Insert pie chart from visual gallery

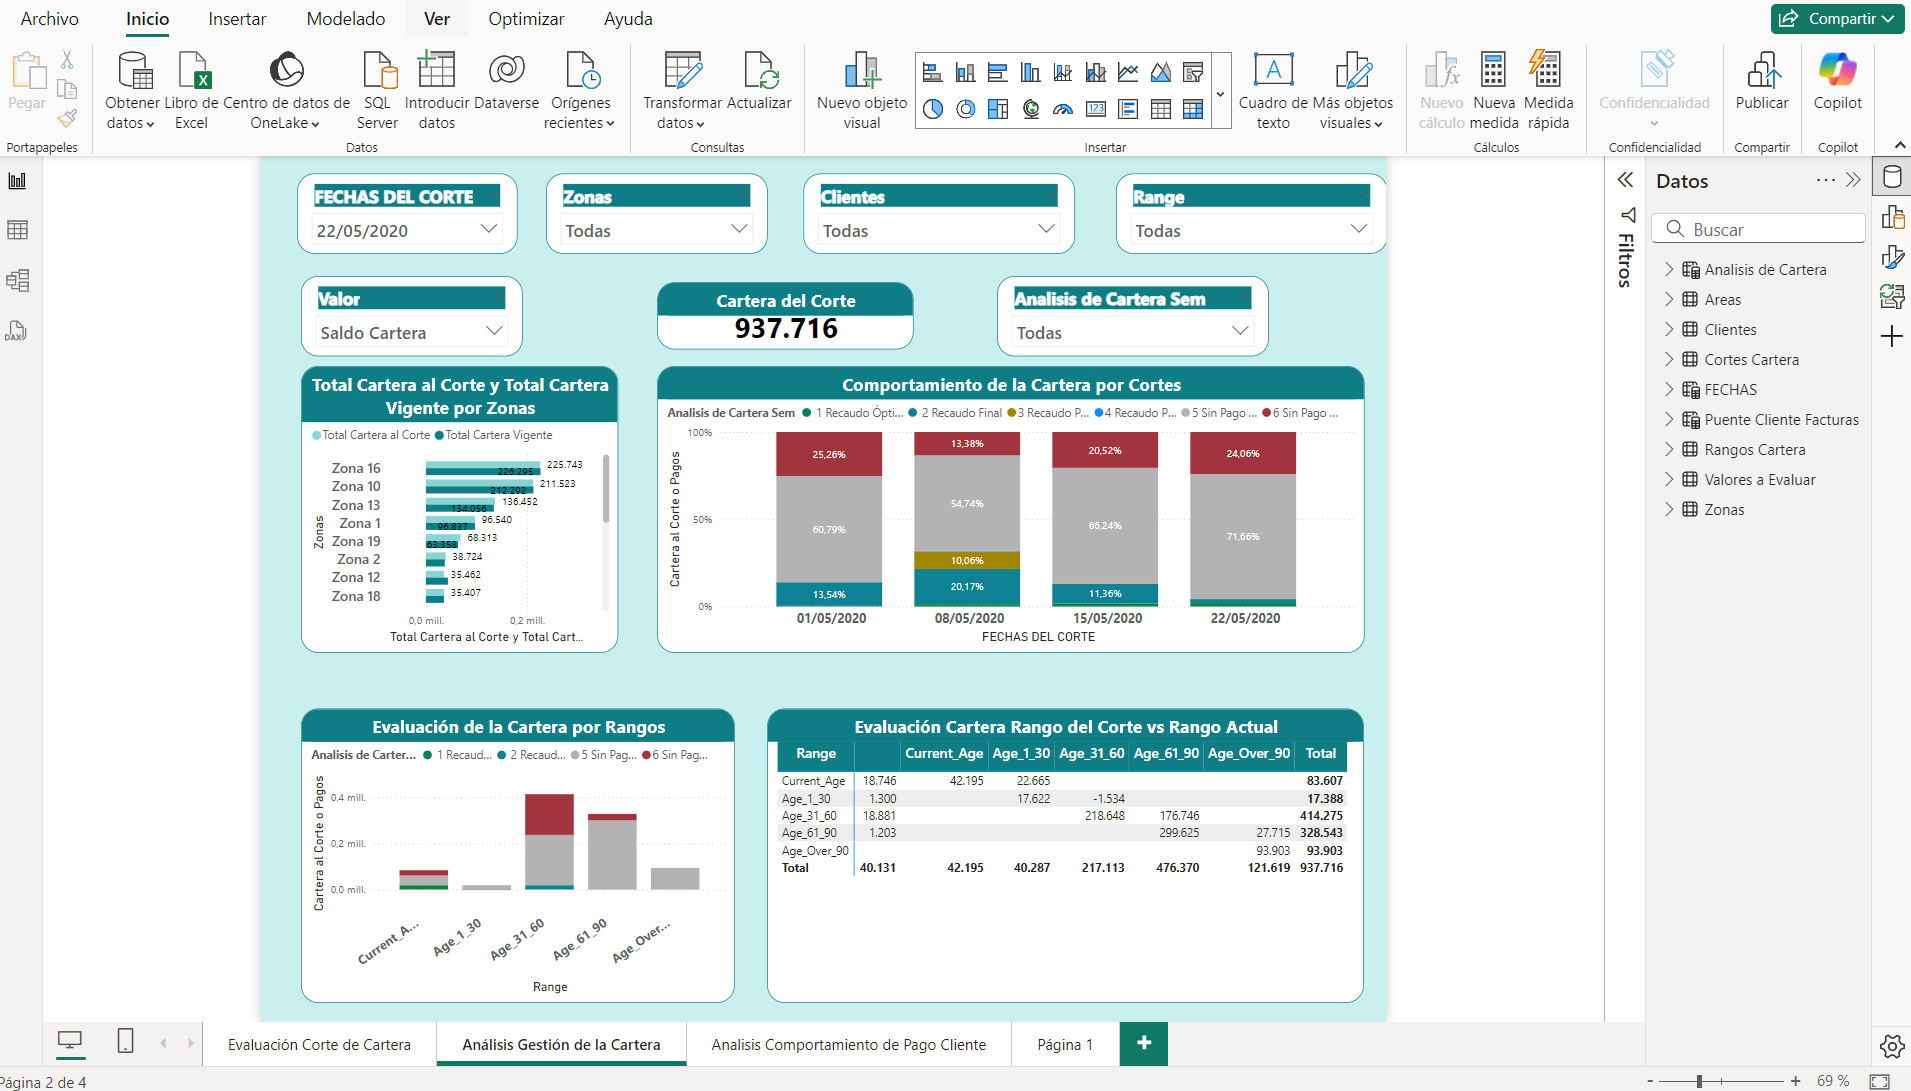pos(932,109)
